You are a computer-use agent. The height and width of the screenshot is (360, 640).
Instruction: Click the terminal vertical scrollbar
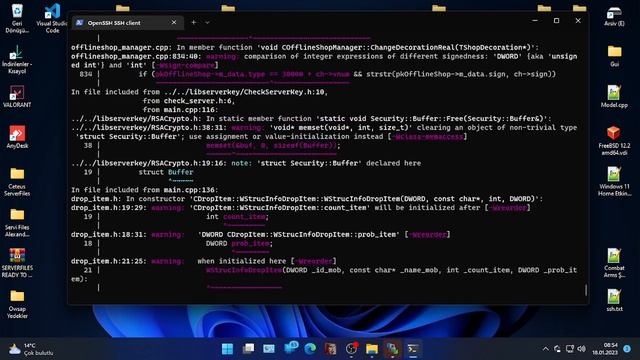tap(586, 290)
